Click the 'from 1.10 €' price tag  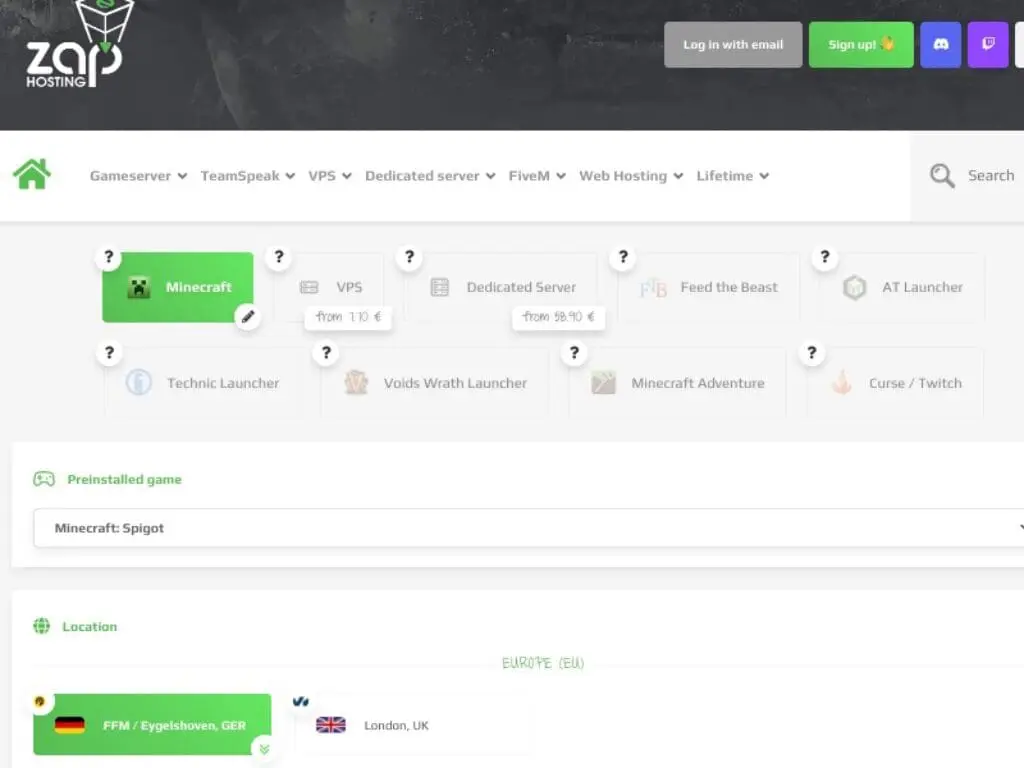pos(348,317)
